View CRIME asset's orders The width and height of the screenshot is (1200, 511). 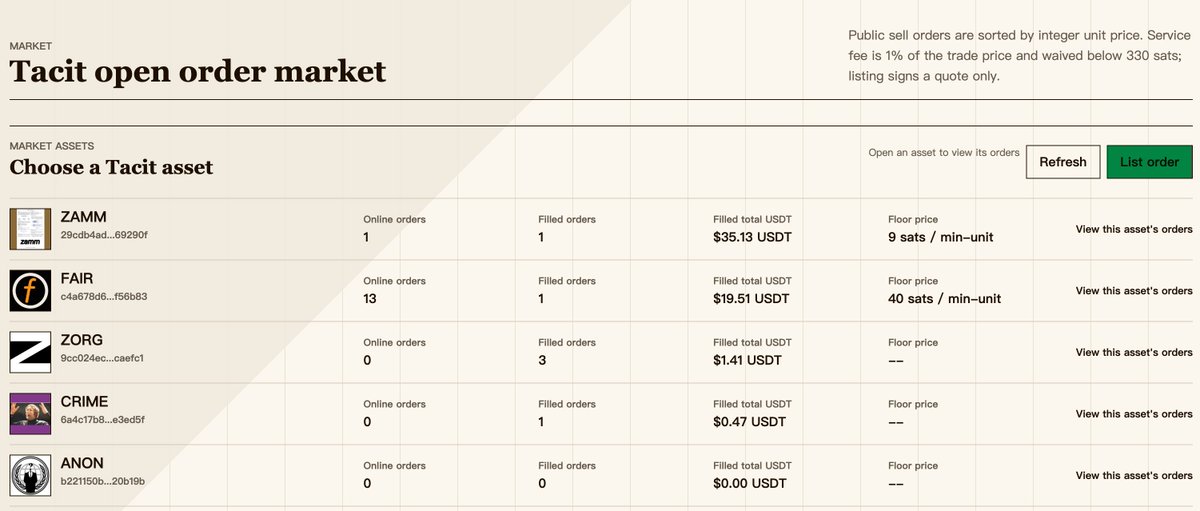tap(1134, 414)
